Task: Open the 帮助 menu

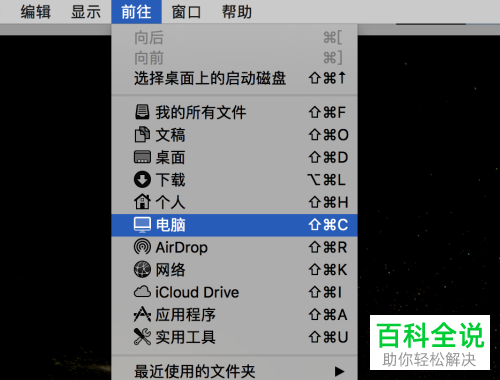Action: pos(237,12)
